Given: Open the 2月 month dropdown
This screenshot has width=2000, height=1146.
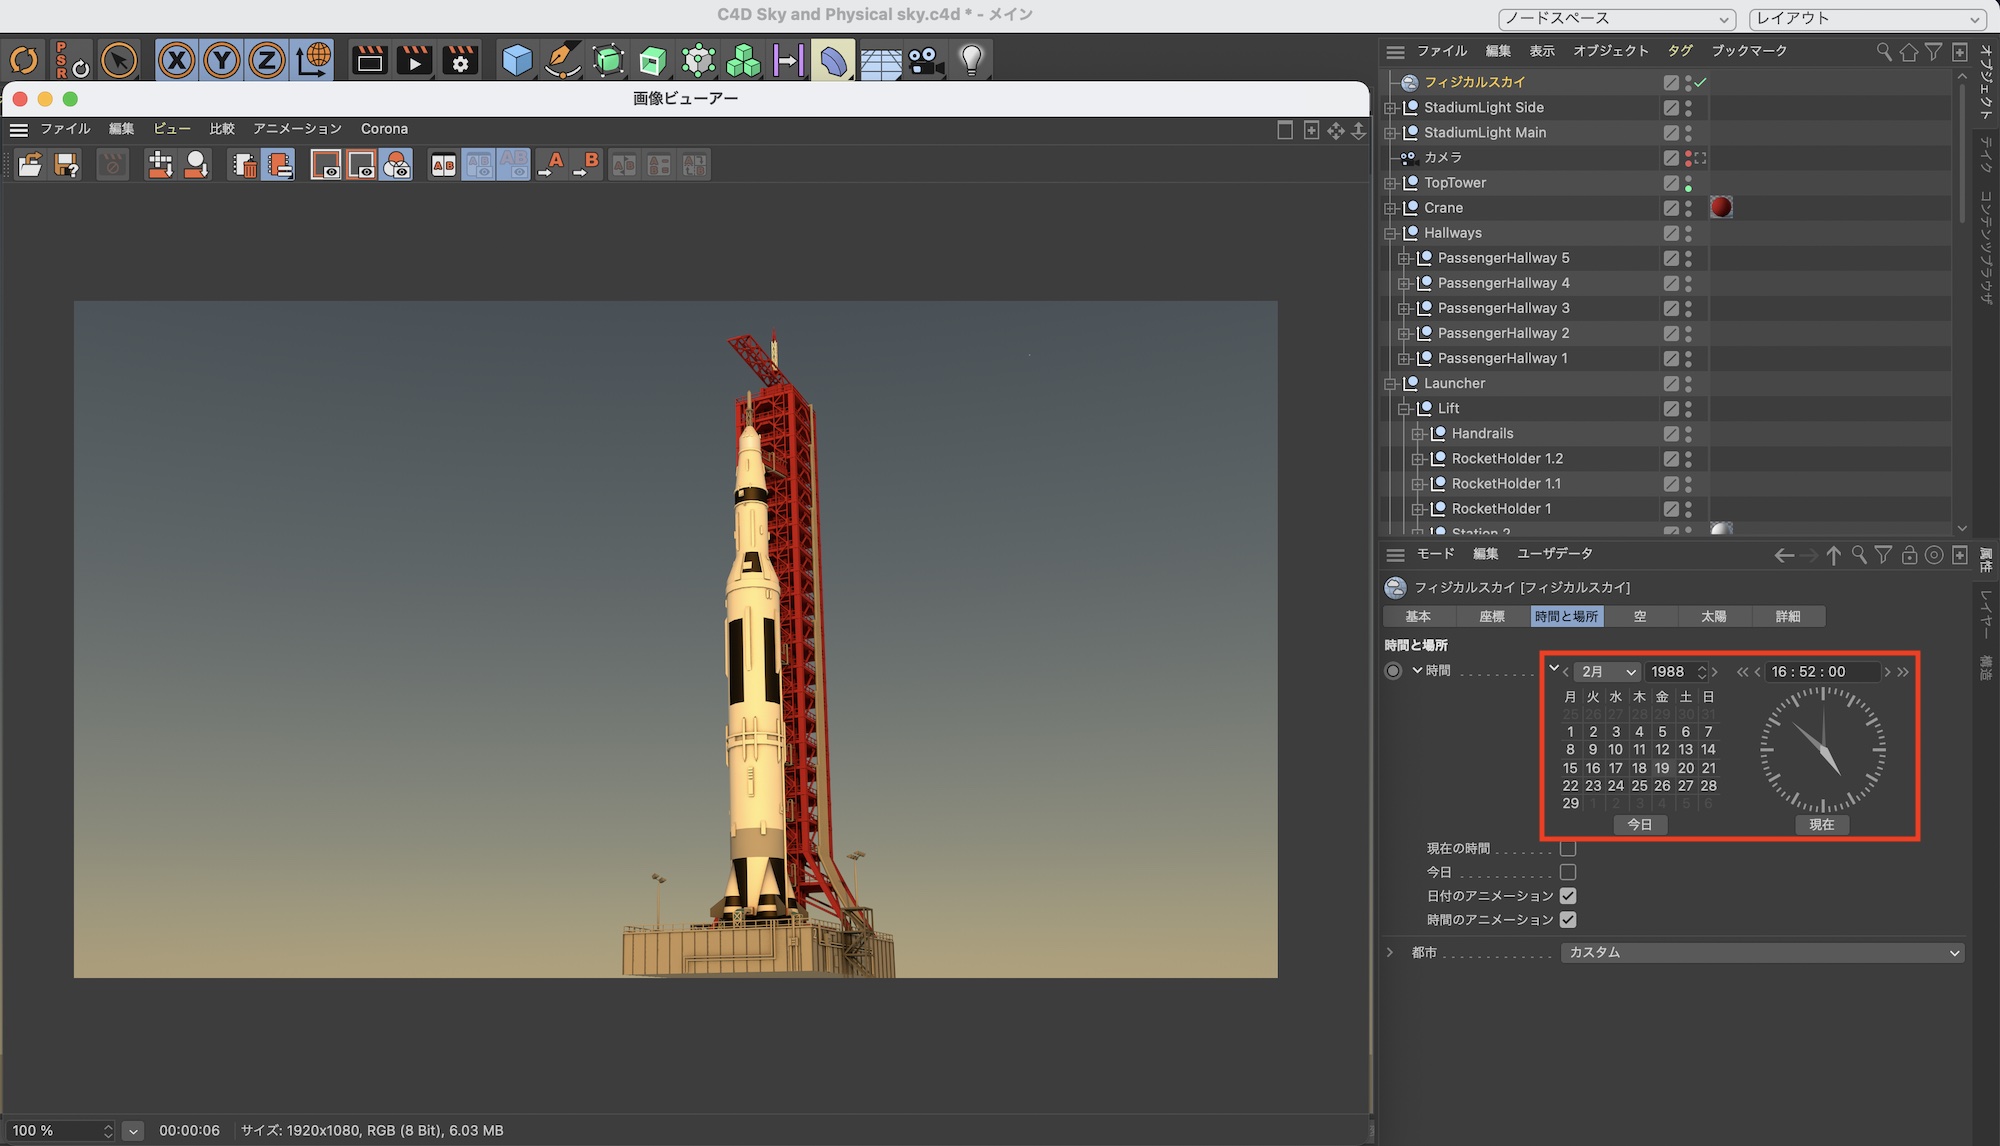Looking at the screenshot, I should point(1607,672).
